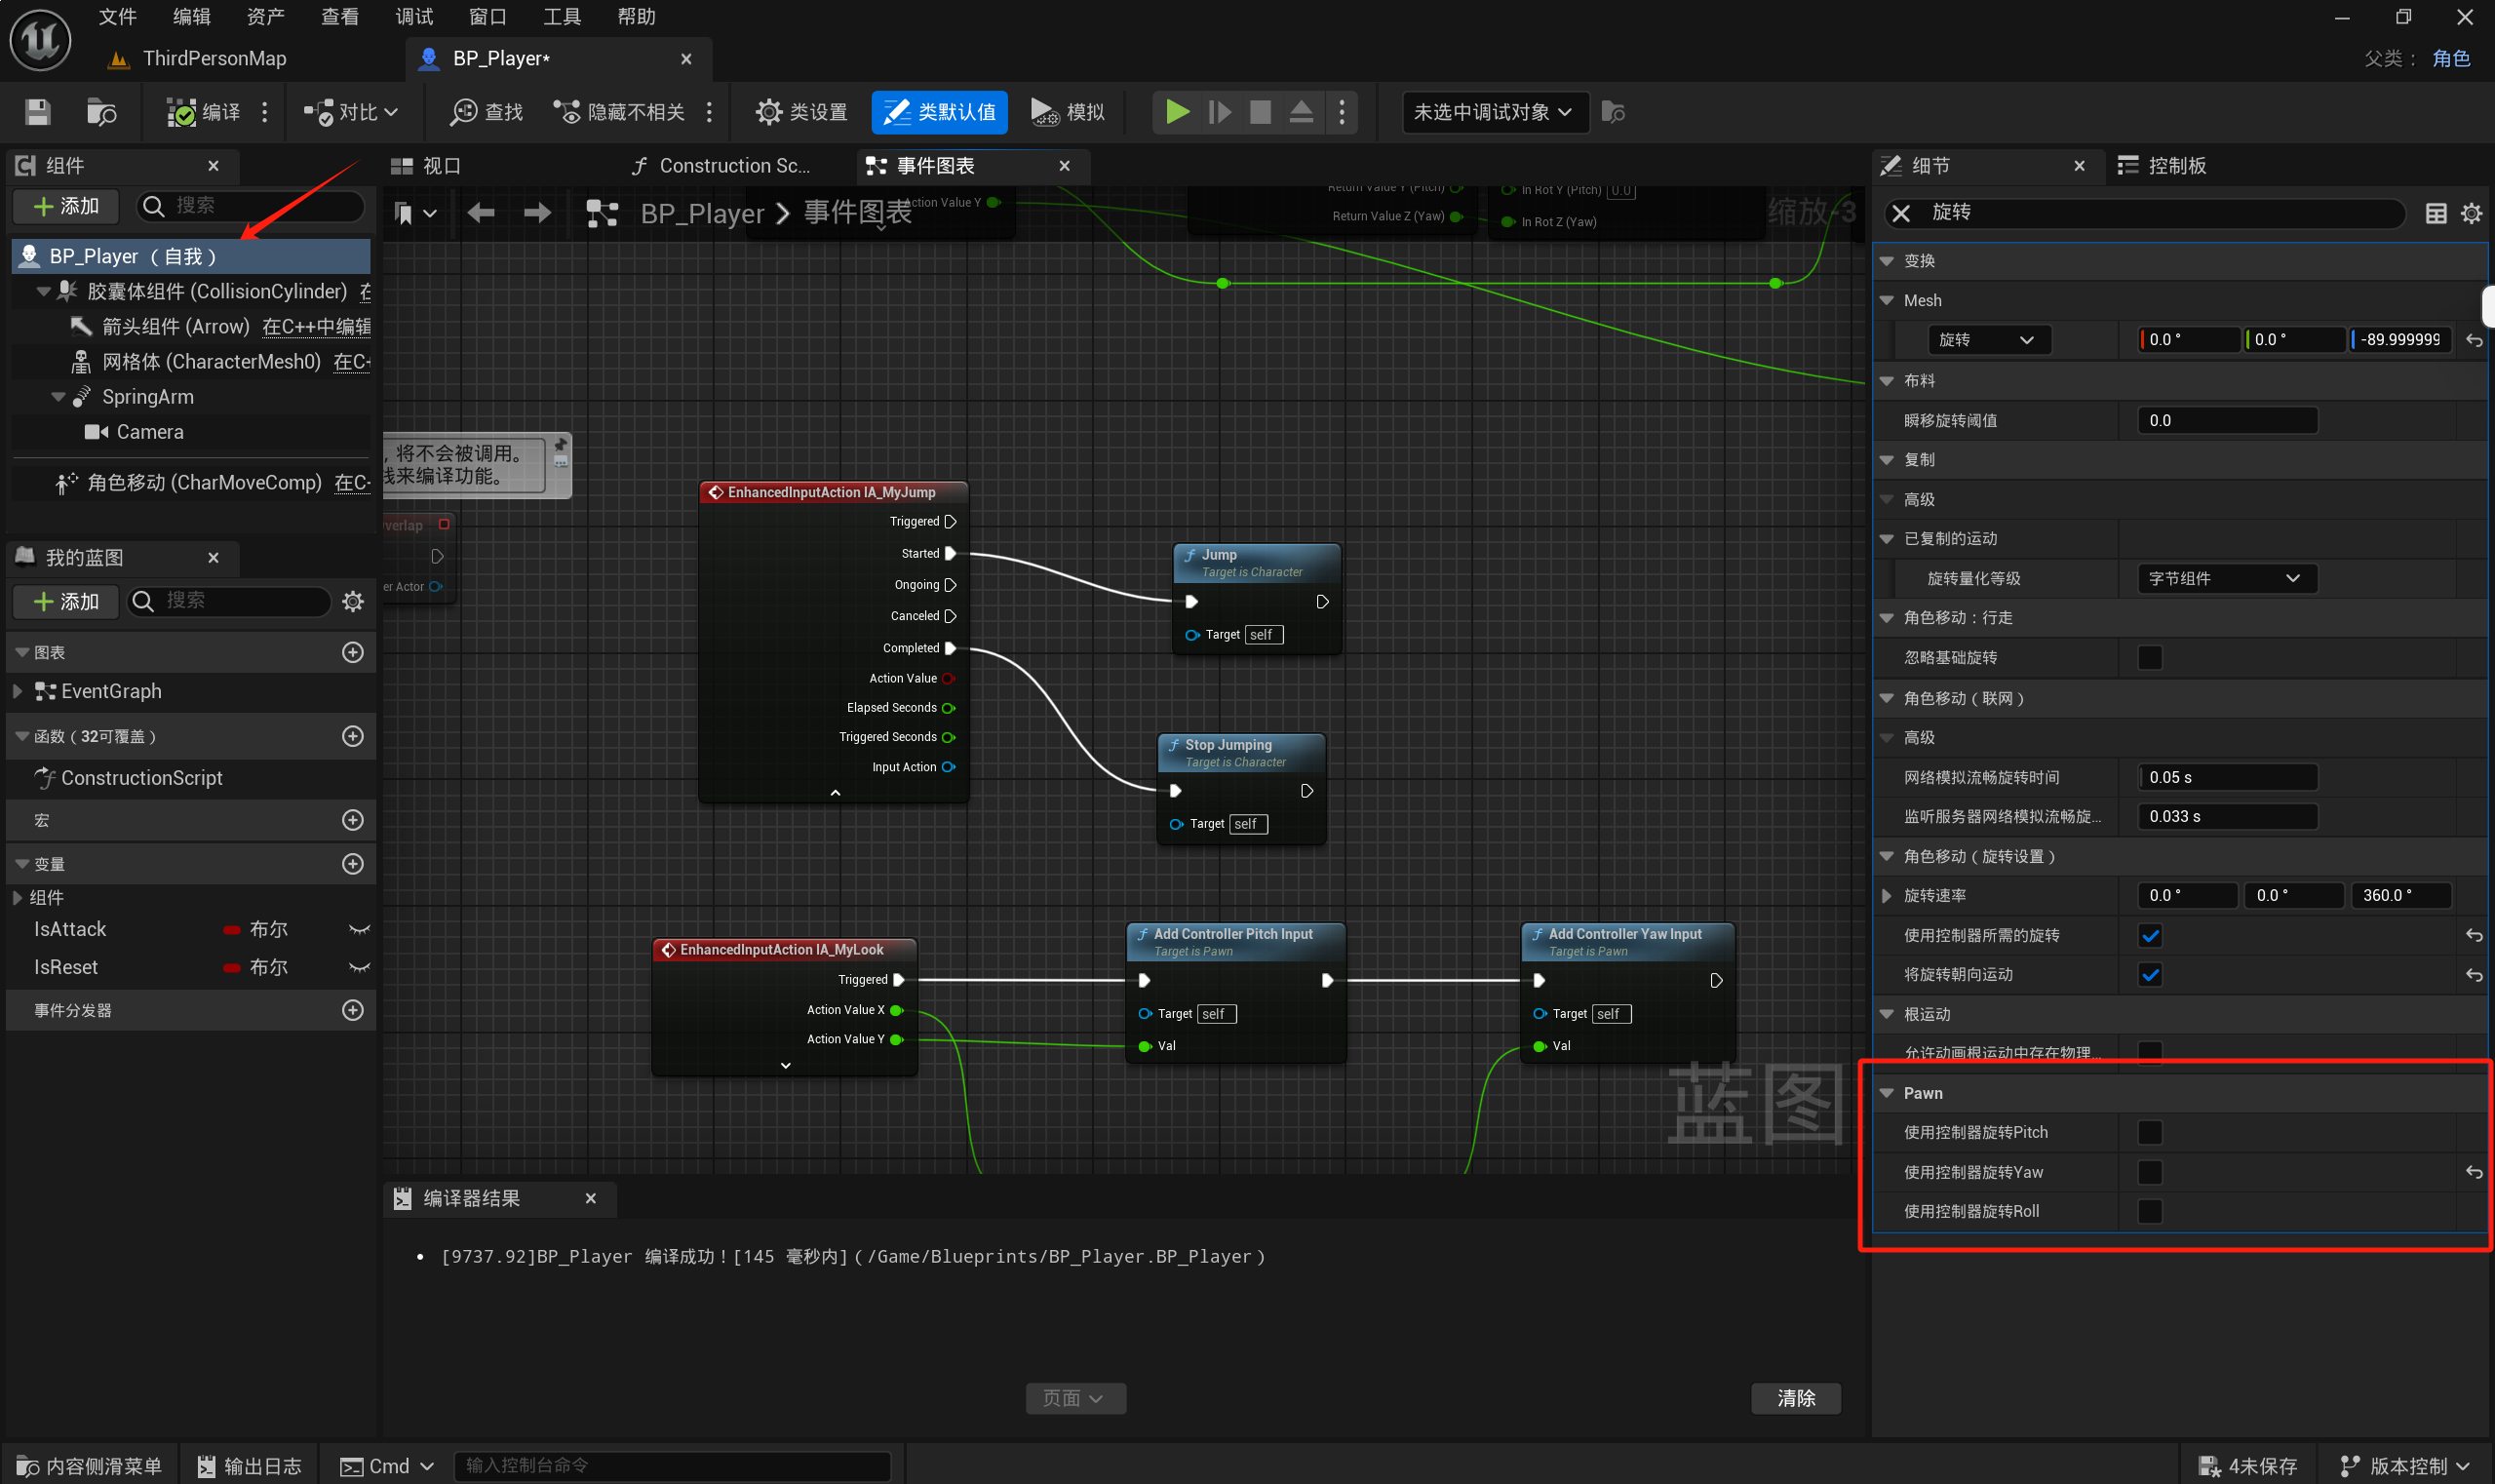The width and height of the screenshot is (2495, 1484).
Task: Open the 窗口 menu
Action: tap(487, 17)
